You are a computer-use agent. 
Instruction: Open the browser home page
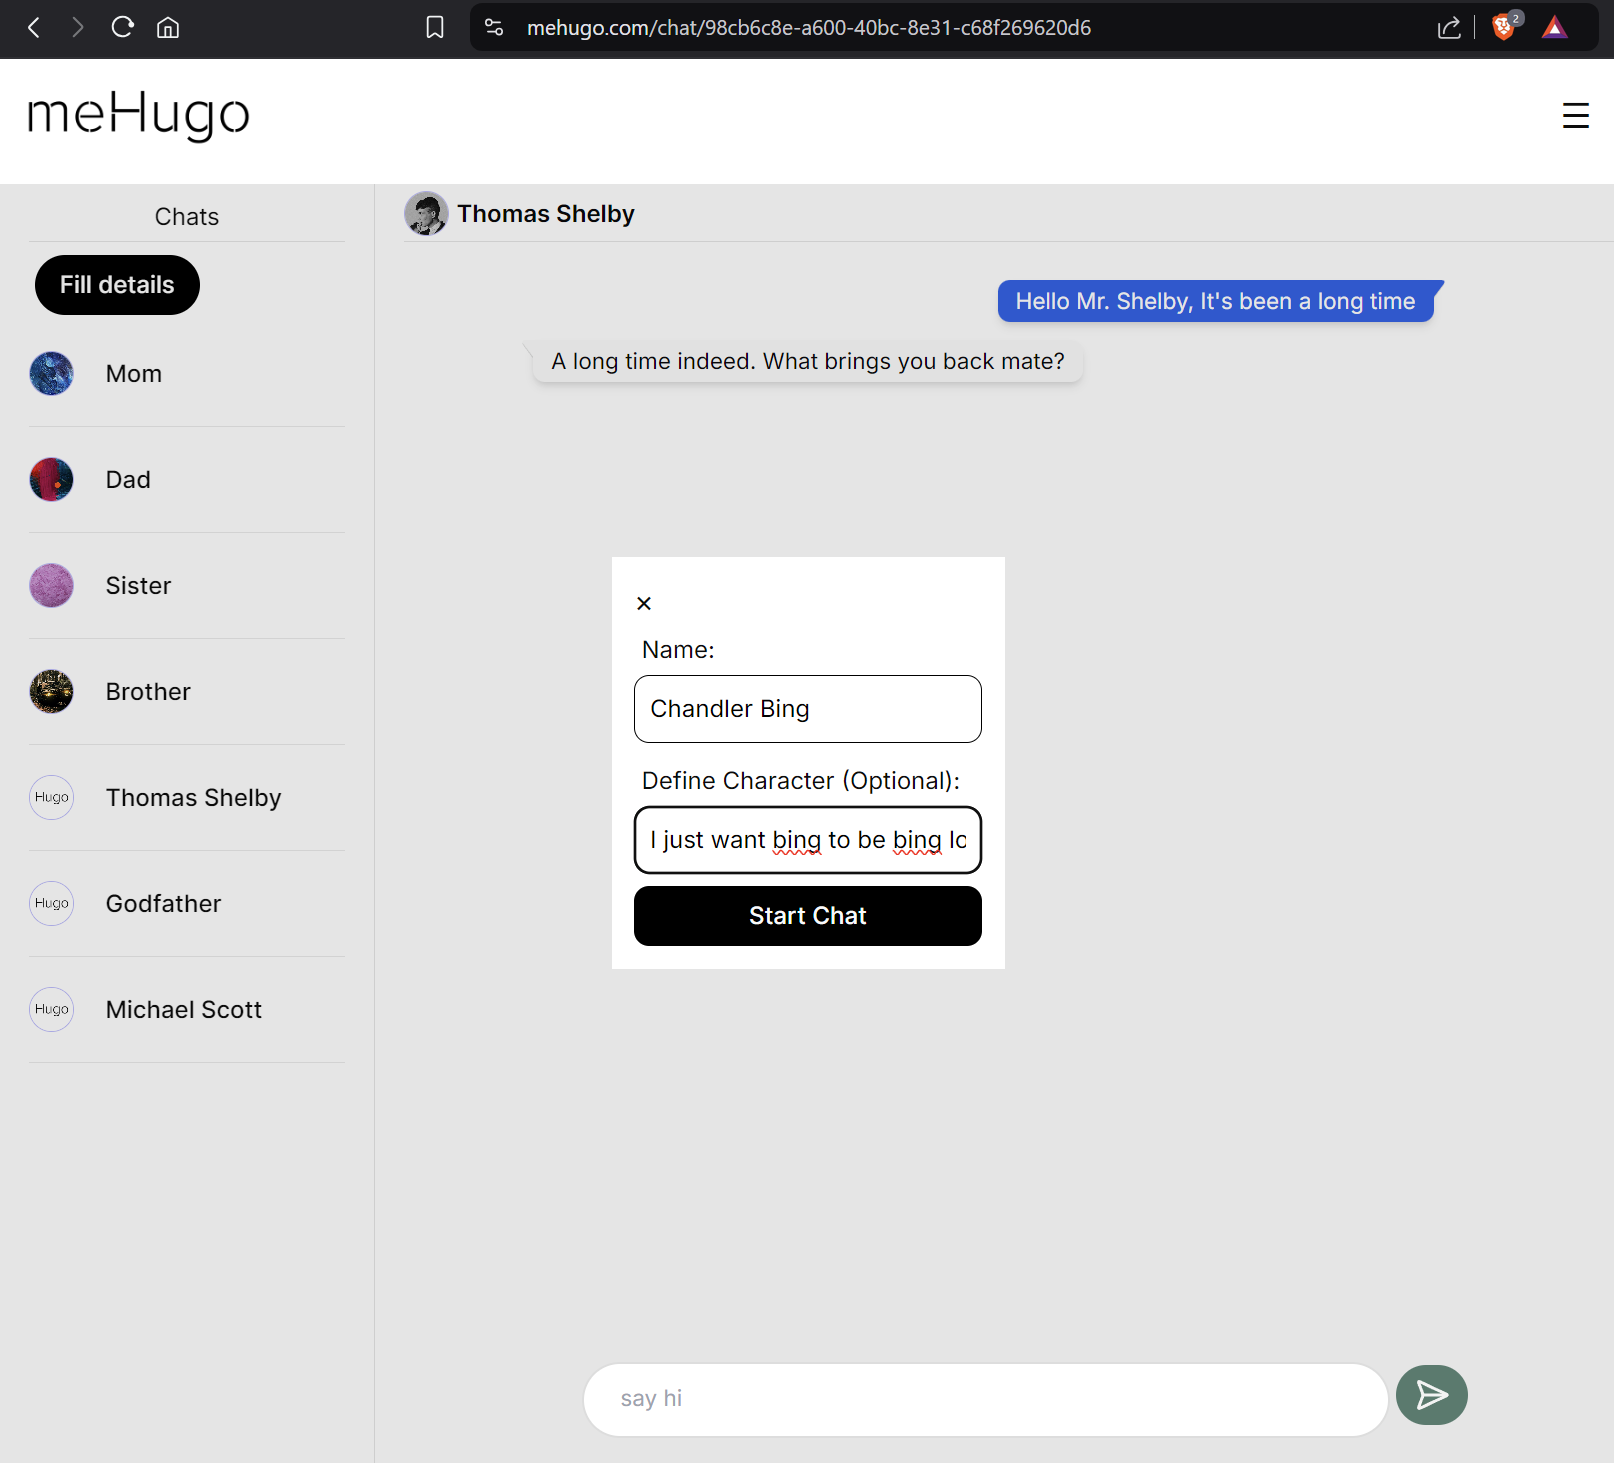point(168,28)
